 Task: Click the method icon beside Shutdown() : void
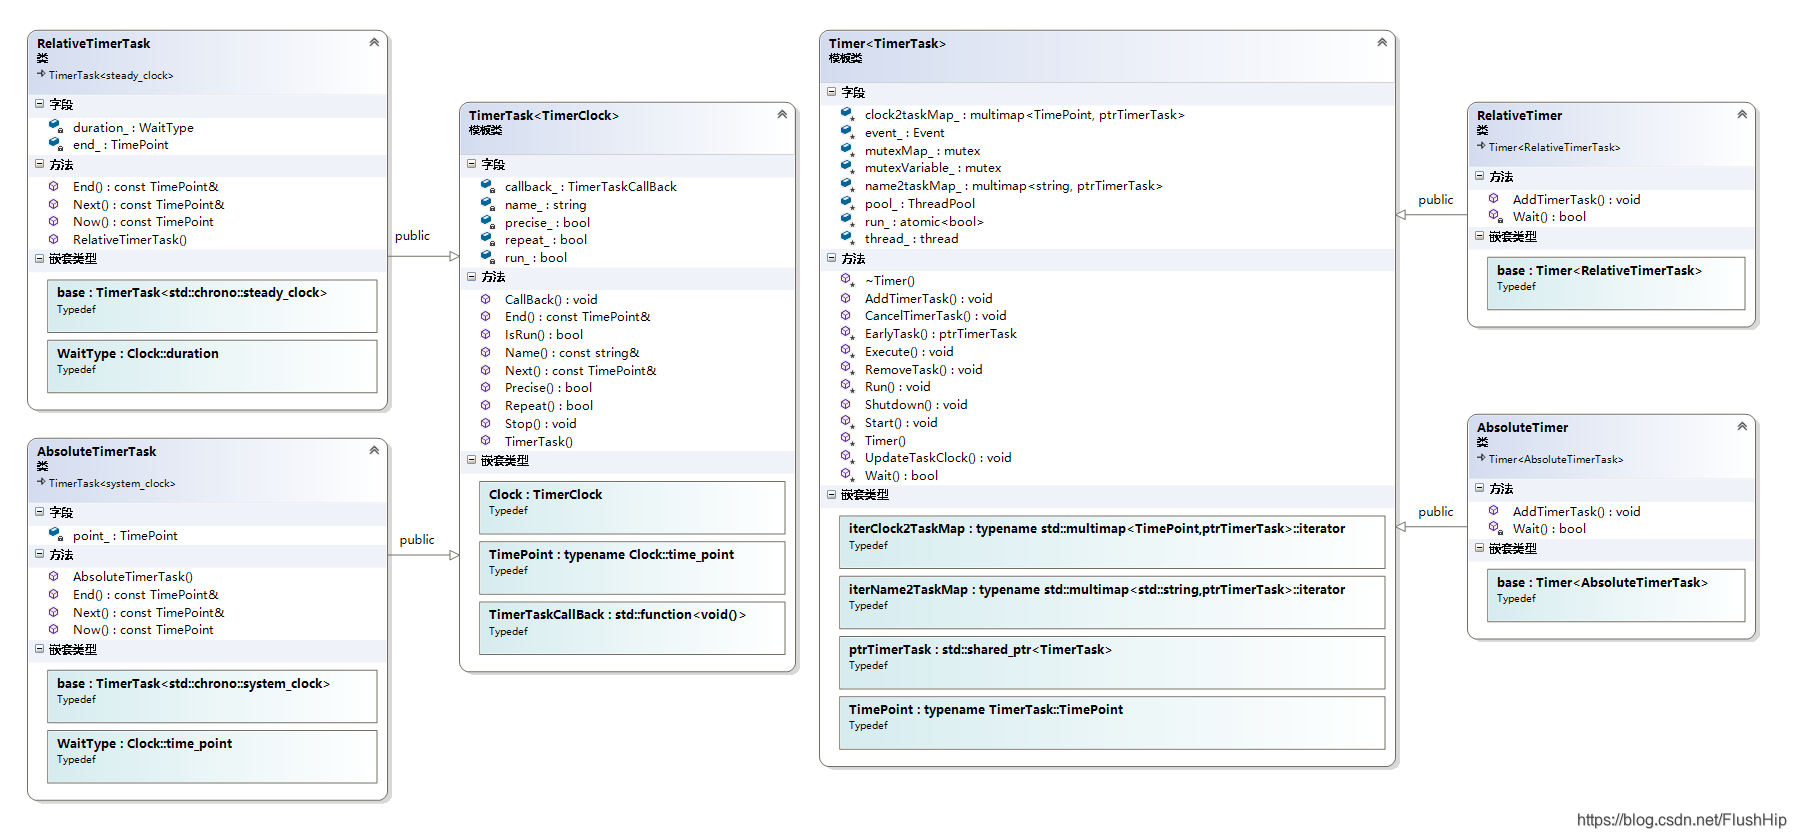(846, 404)
